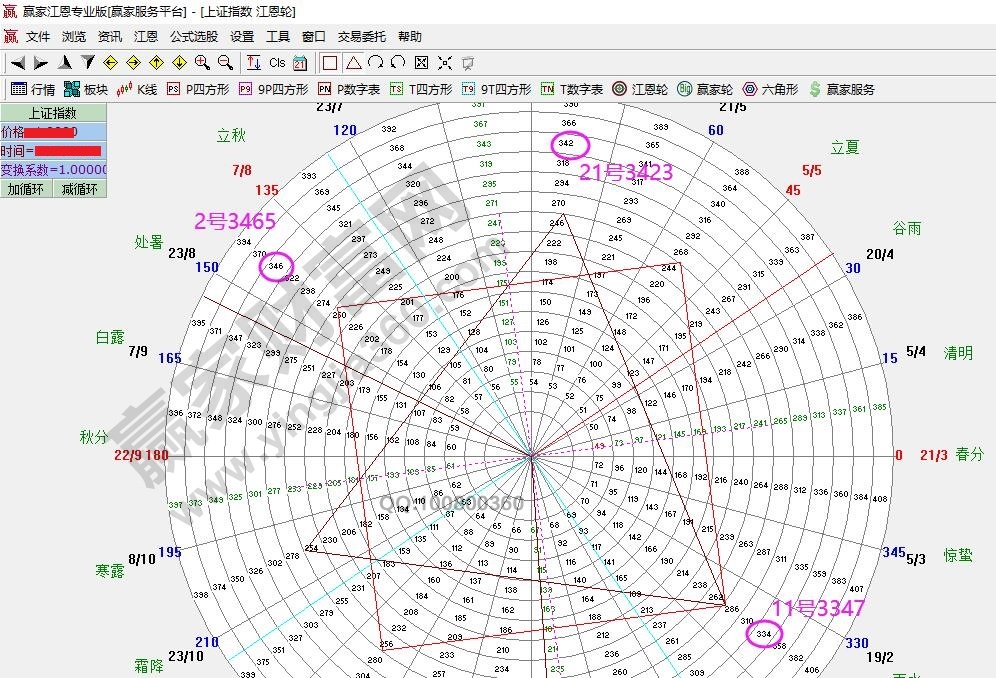Open the 公式选股 menu

pos(193,36)
